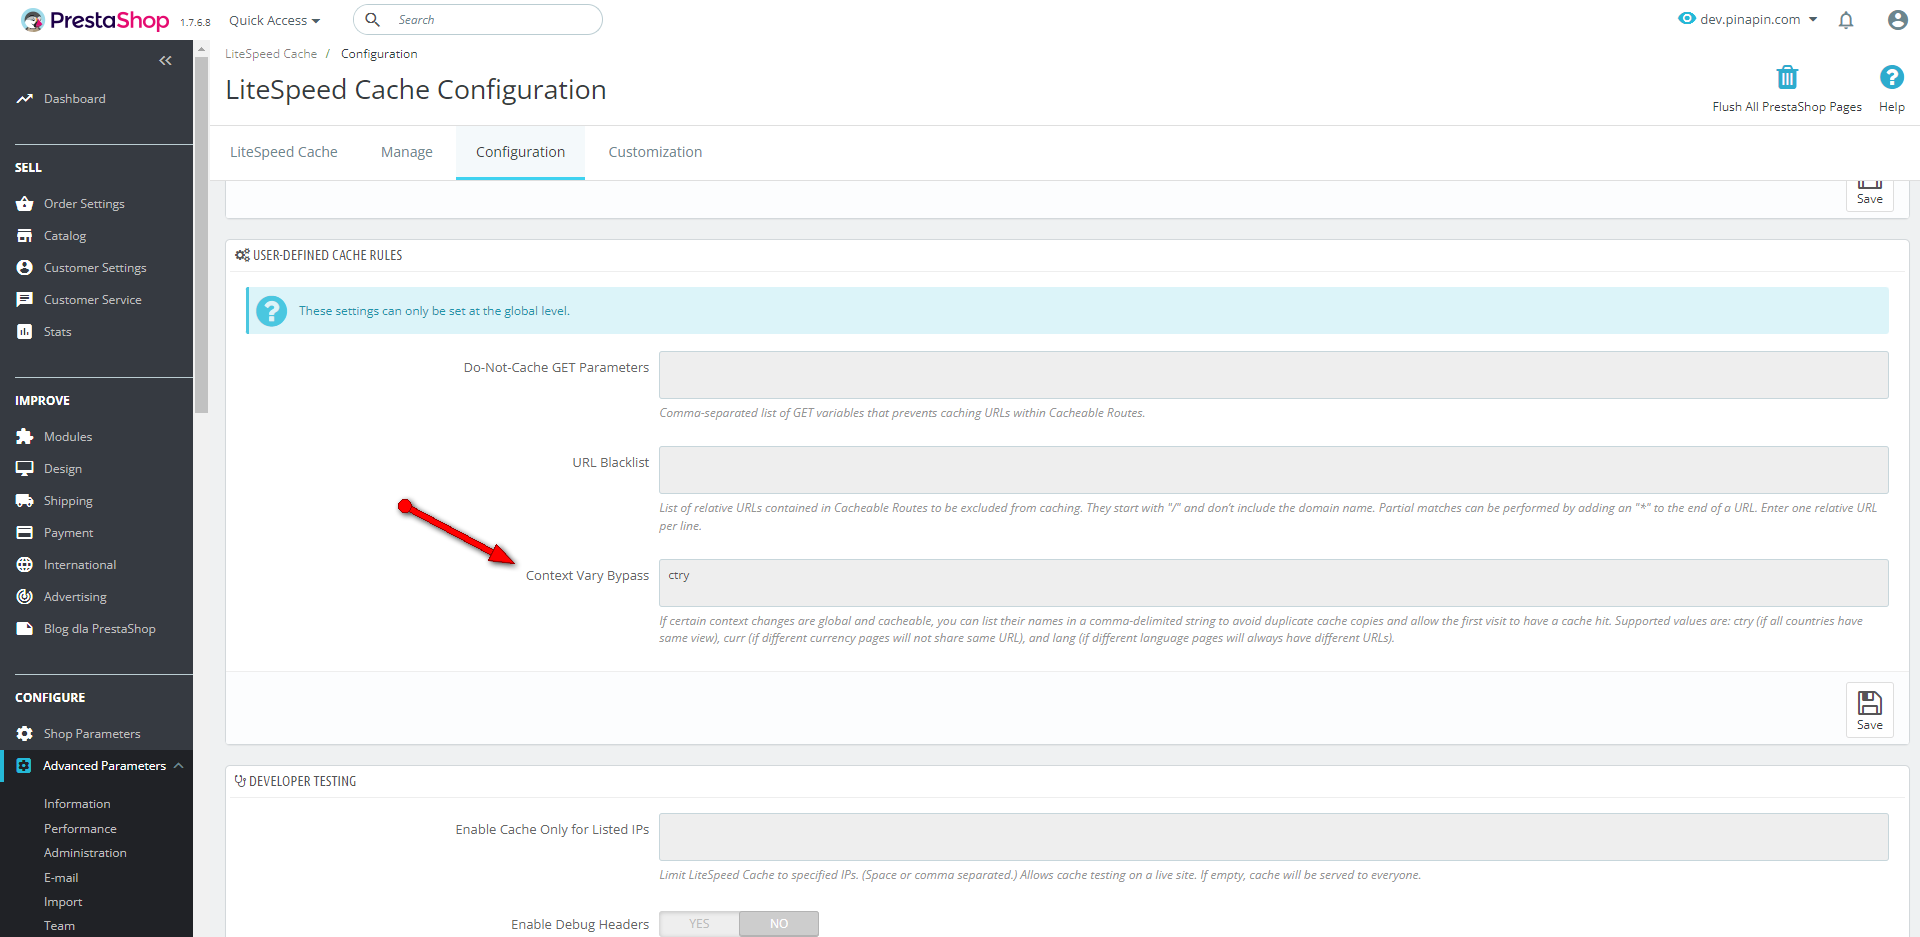Go to Order Settings in sidebar
Image resolution: width=1920 pixels, height=937 pixels.
pyautogui.click(x=84, y=204)
